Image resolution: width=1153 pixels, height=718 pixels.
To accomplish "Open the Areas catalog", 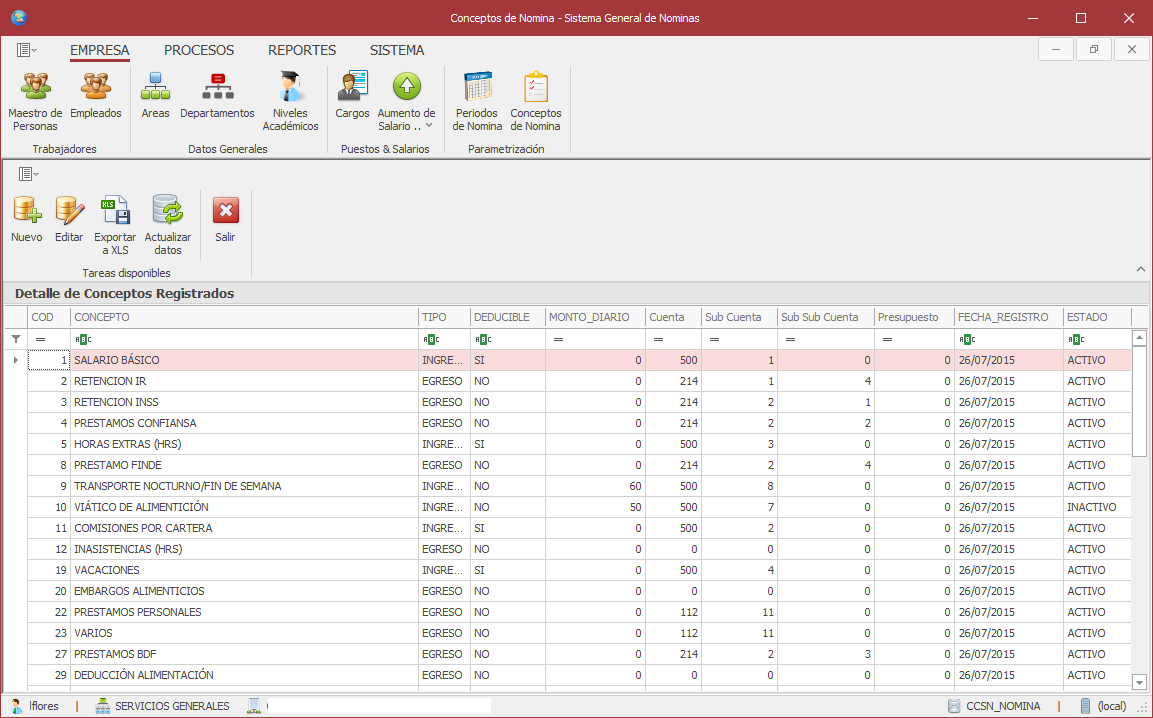I will (x=155, y=96).
